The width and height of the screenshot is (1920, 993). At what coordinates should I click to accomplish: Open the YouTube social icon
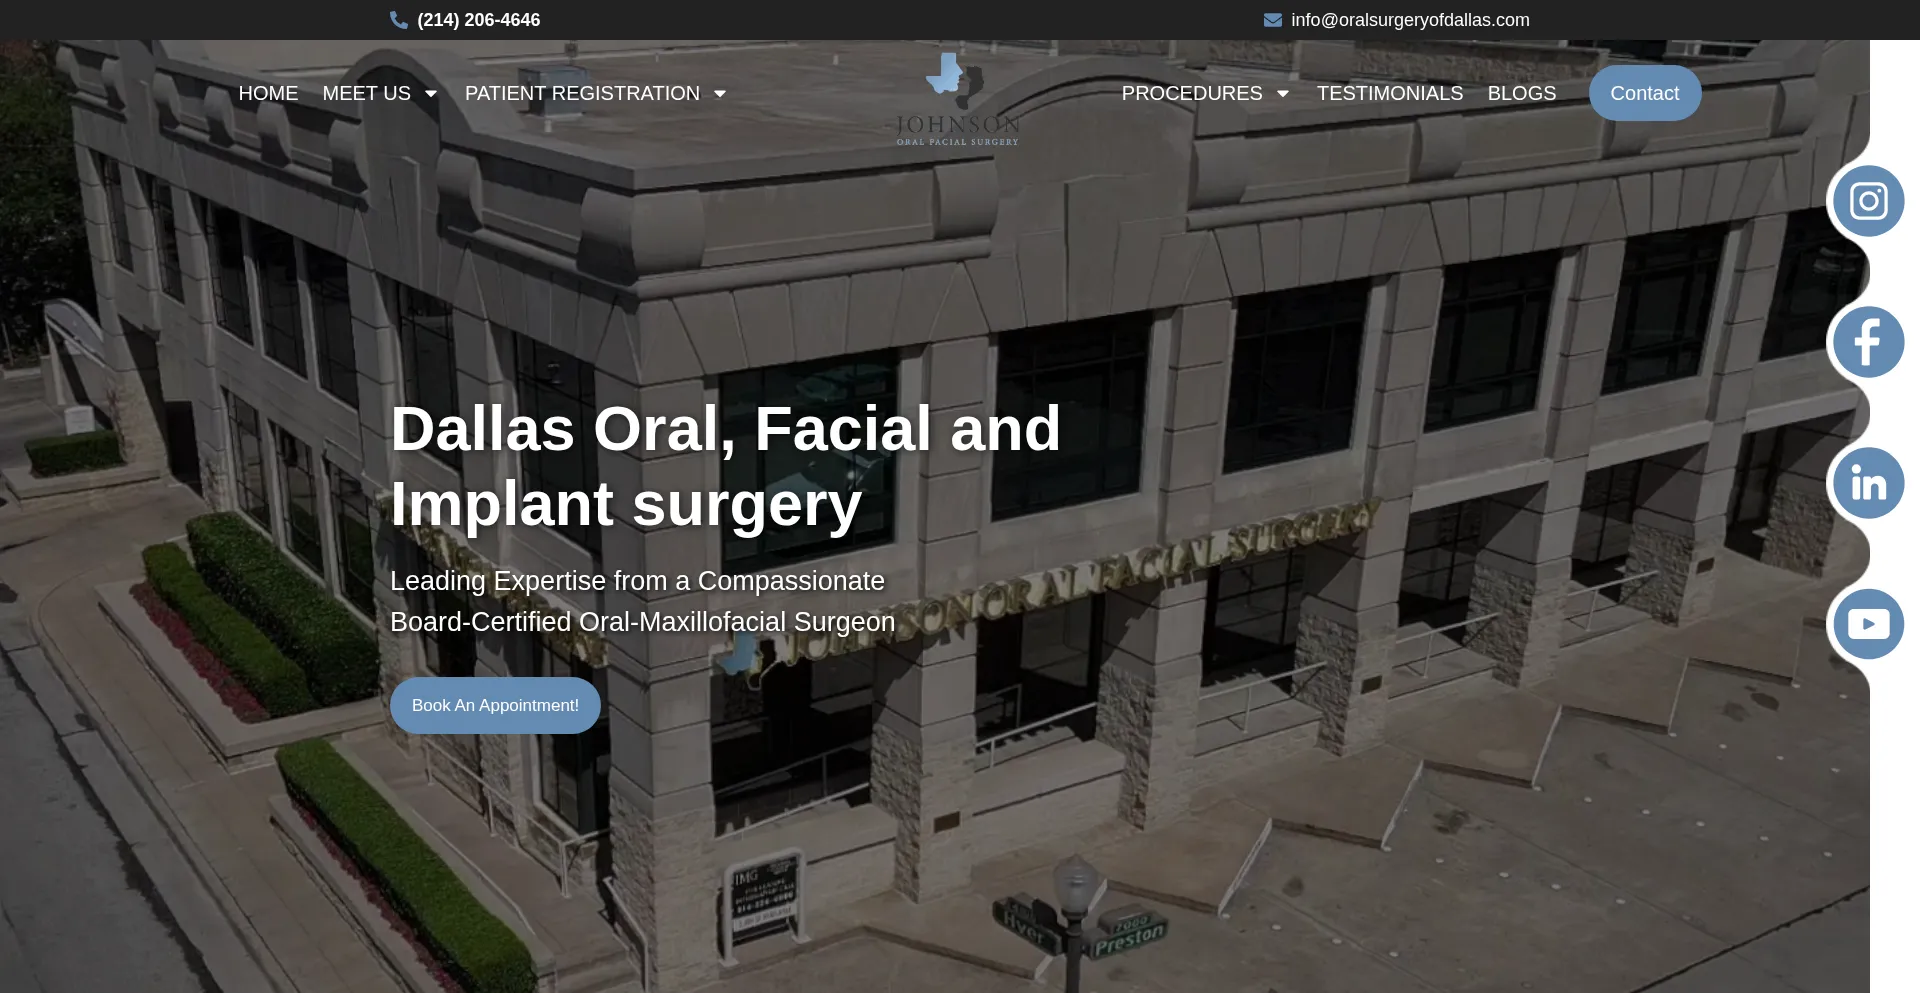(1868, 624)
